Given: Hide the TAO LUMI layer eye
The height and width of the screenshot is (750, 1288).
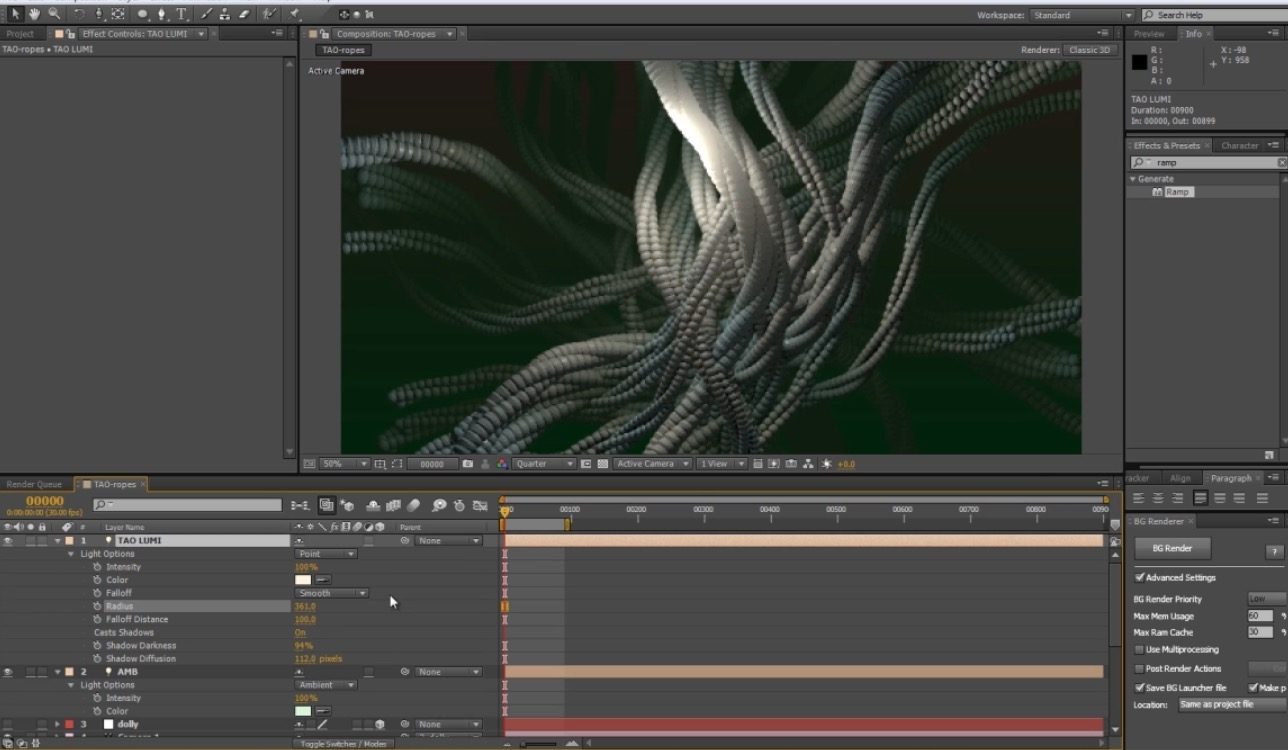Looking at the screenshot, I should pyautogui.click(x=8, y=540).
